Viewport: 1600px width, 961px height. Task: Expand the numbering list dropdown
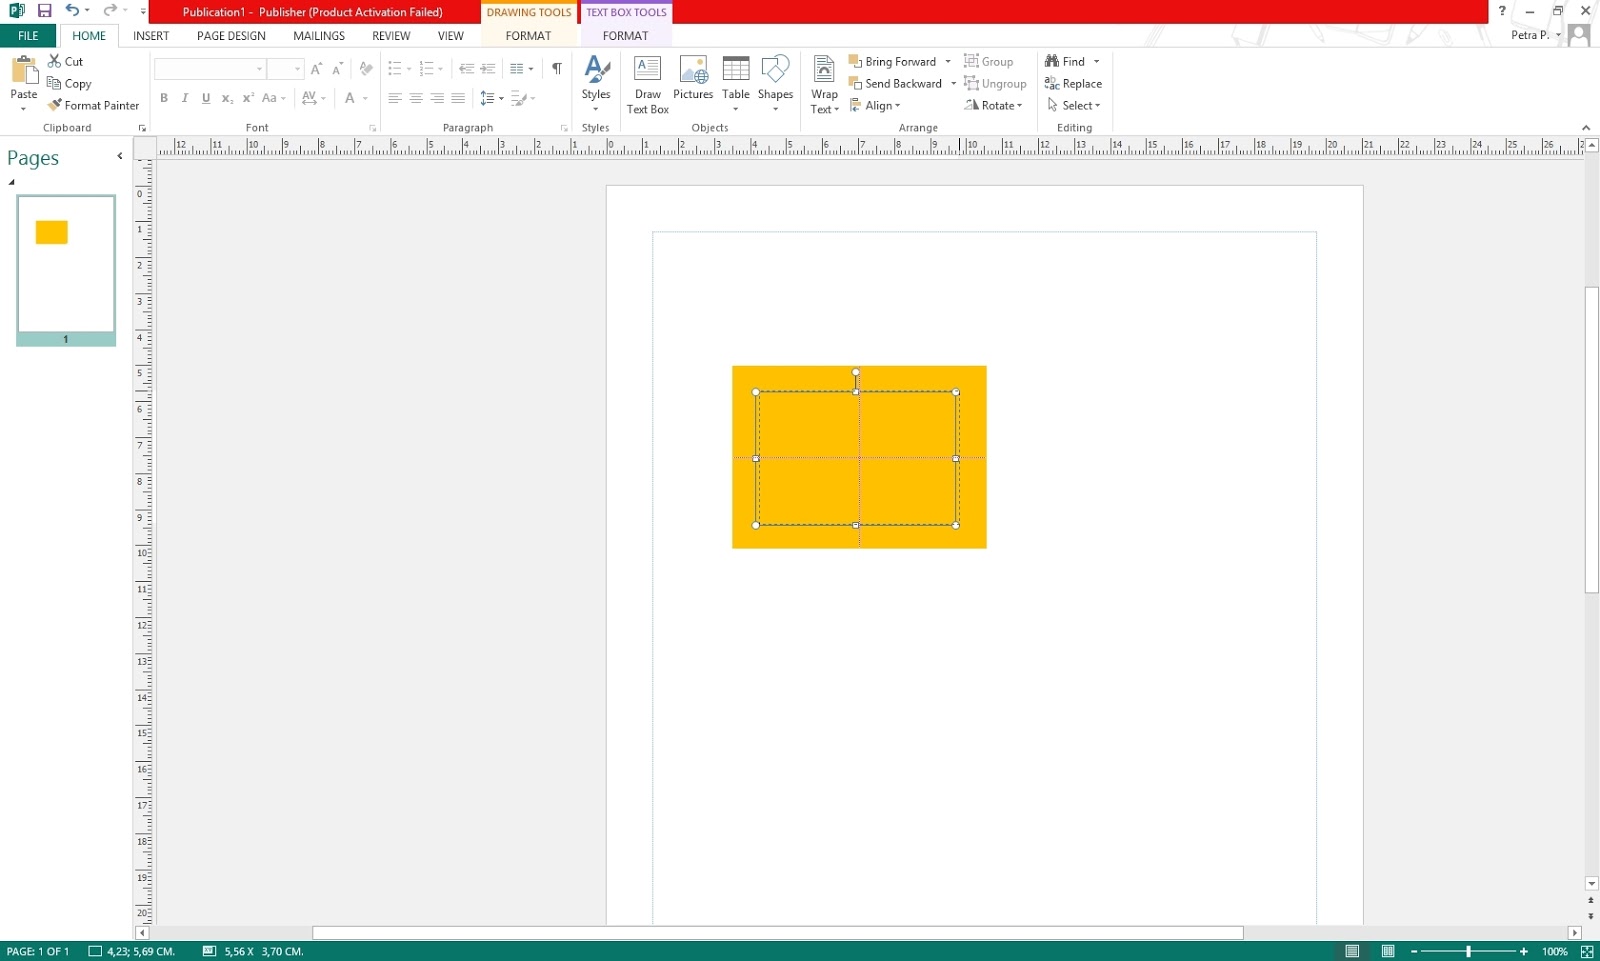(441, 69)
